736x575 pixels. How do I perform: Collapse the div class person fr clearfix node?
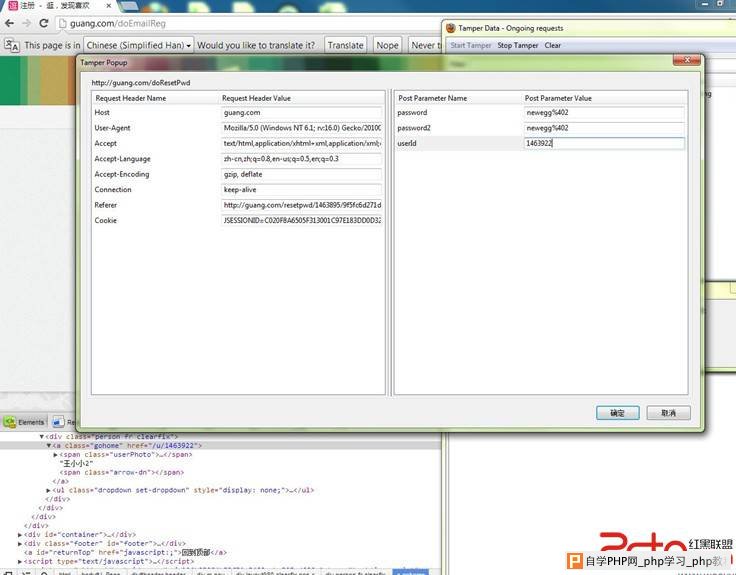tap(41, 437)
